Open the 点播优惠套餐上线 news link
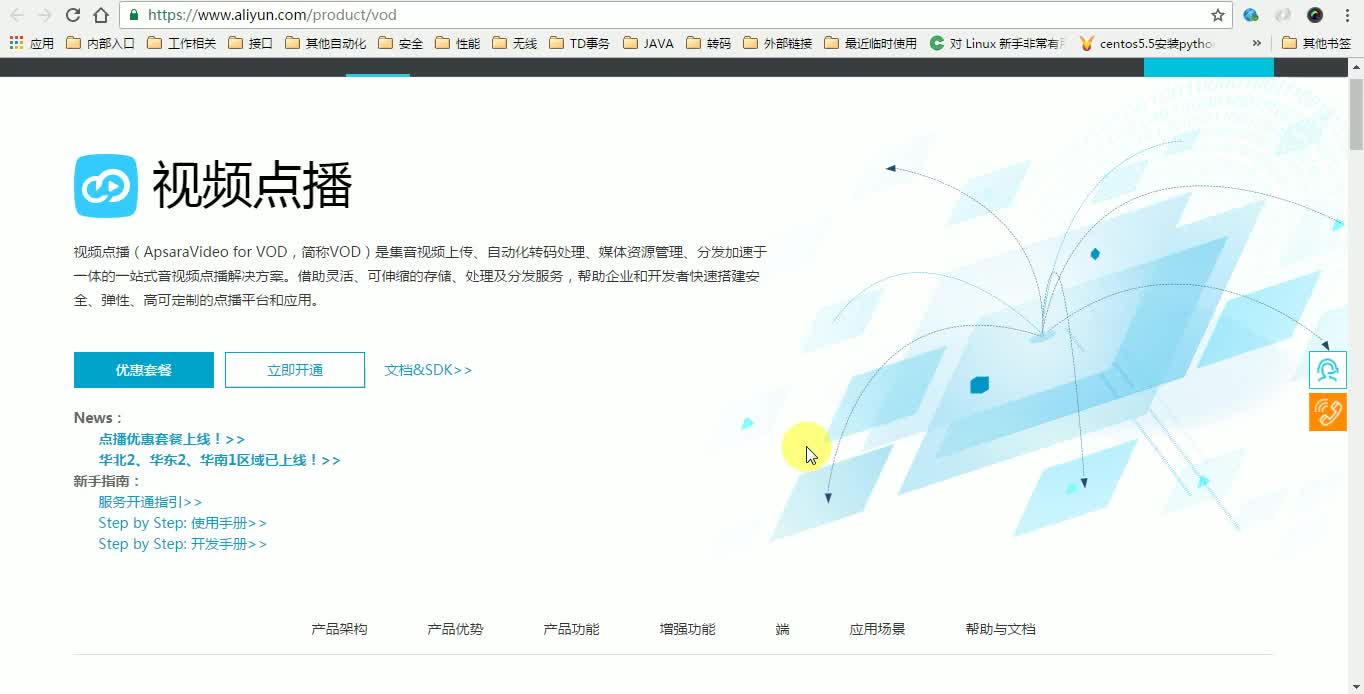Screen dimensions: 1364x694 (171, 439)
